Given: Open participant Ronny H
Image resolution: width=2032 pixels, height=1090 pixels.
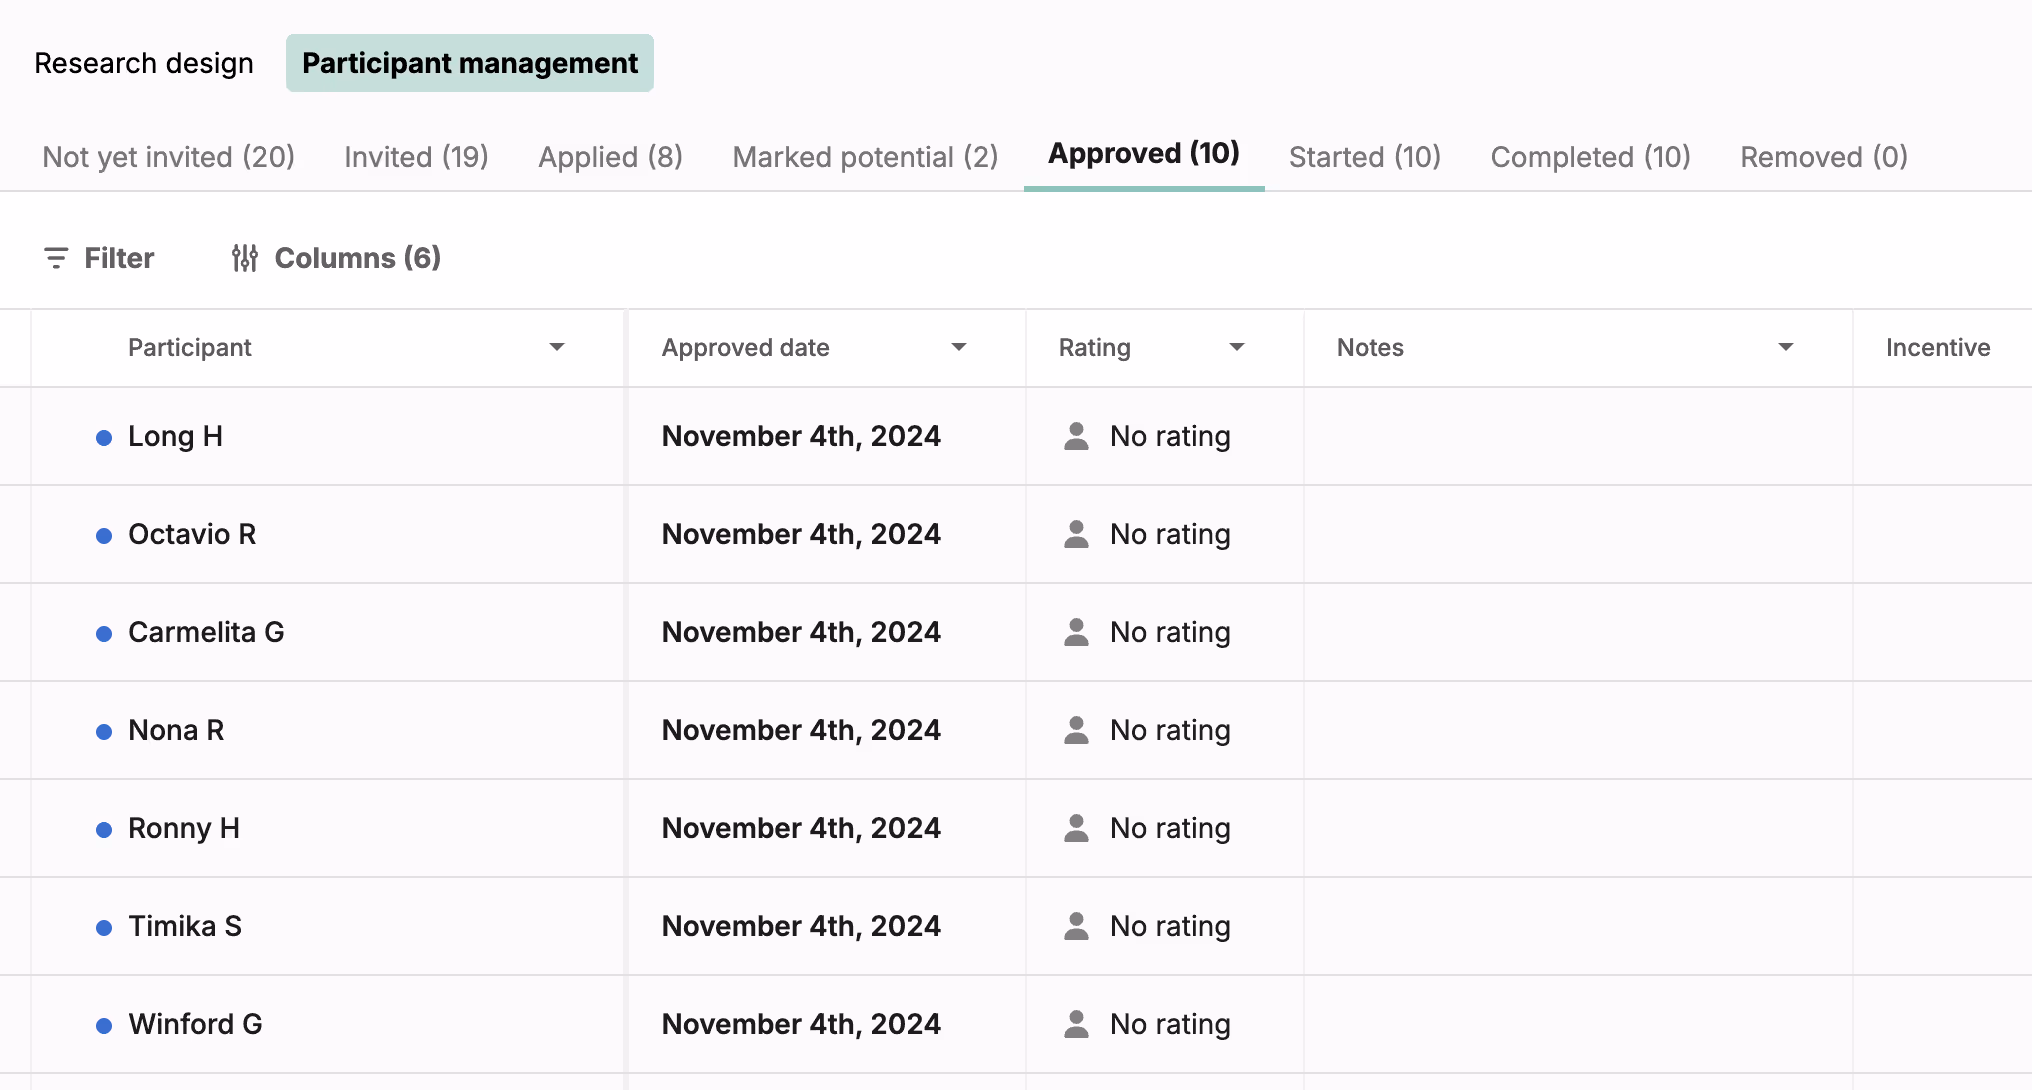Looking at the screenshot, I should (x=184, y=828).
